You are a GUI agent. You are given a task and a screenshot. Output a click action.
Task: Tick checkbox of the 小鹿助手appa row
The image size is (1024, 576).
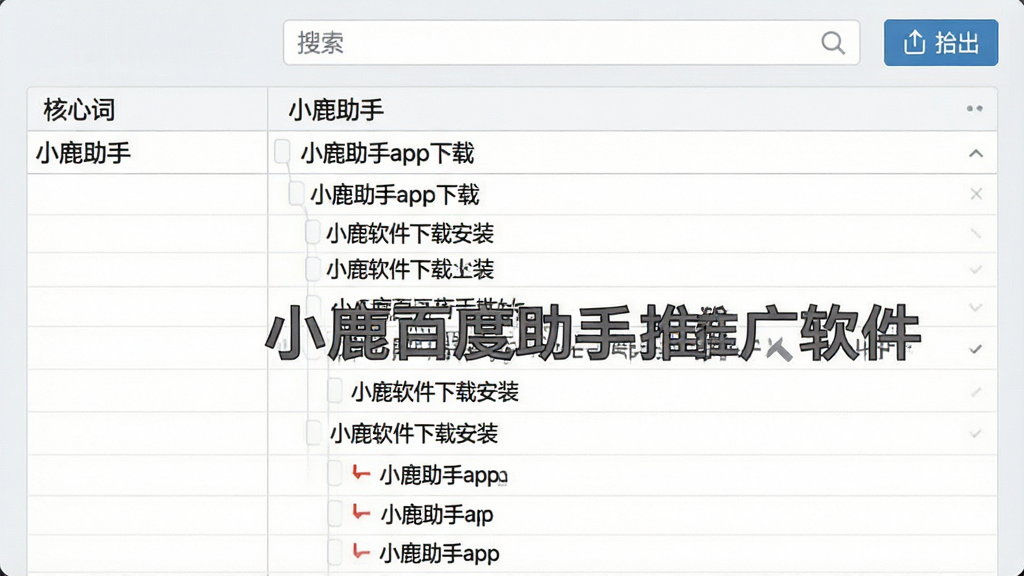(335, 474)
